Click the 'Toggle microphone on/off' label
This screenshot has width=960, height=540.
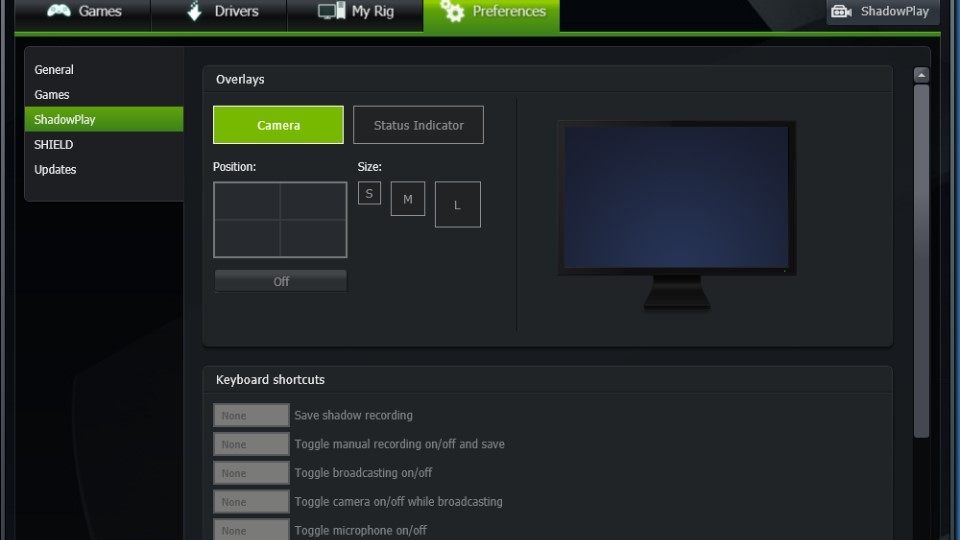click(x=361, y=530)
